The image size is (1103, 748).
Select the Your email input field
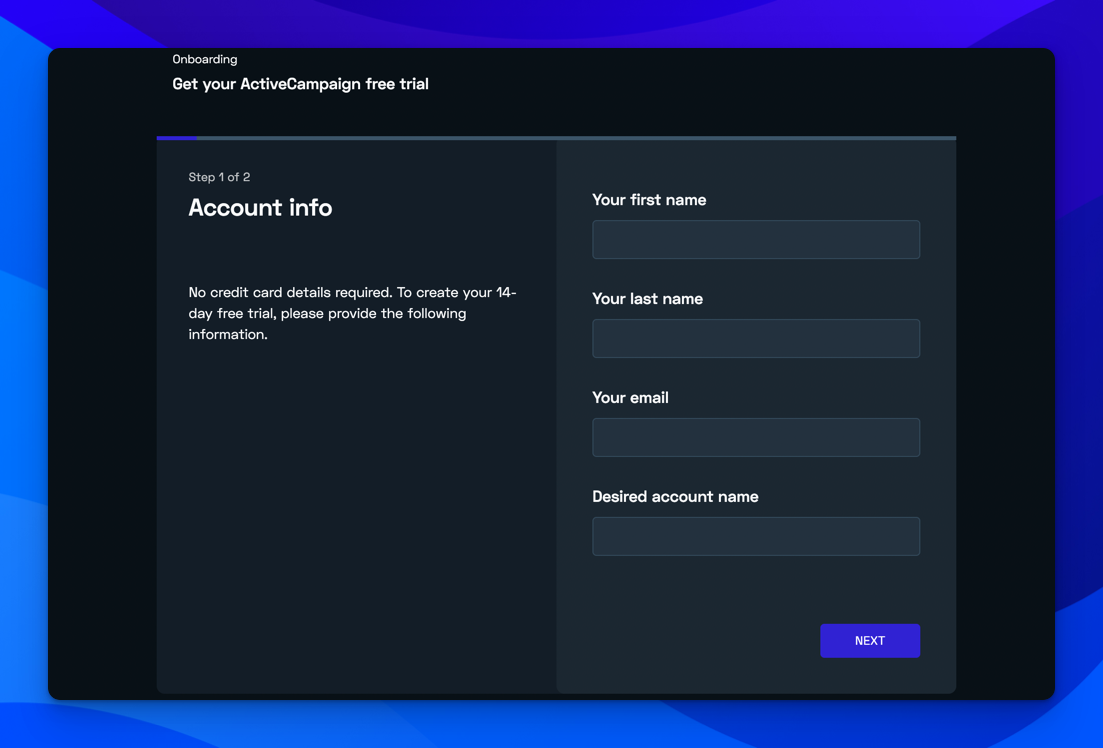755,438
